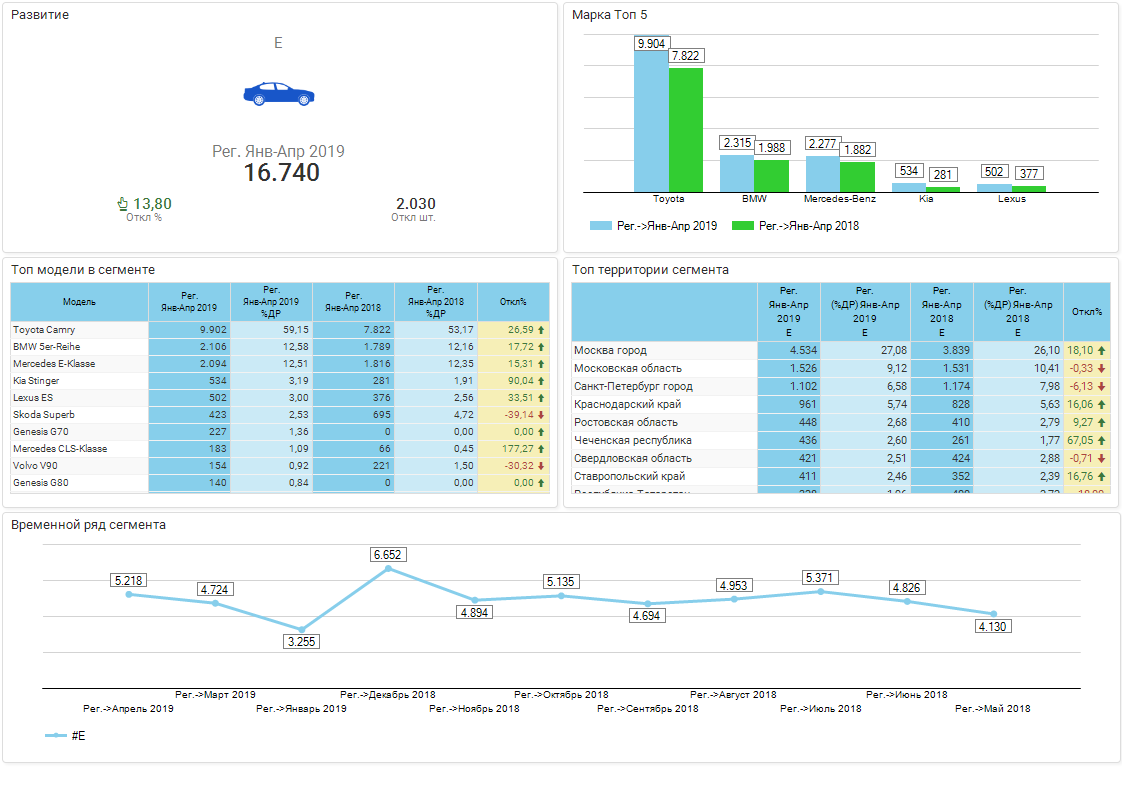Select the Genesis G70 model row
1122x793 pixels.
pos(280,432)
